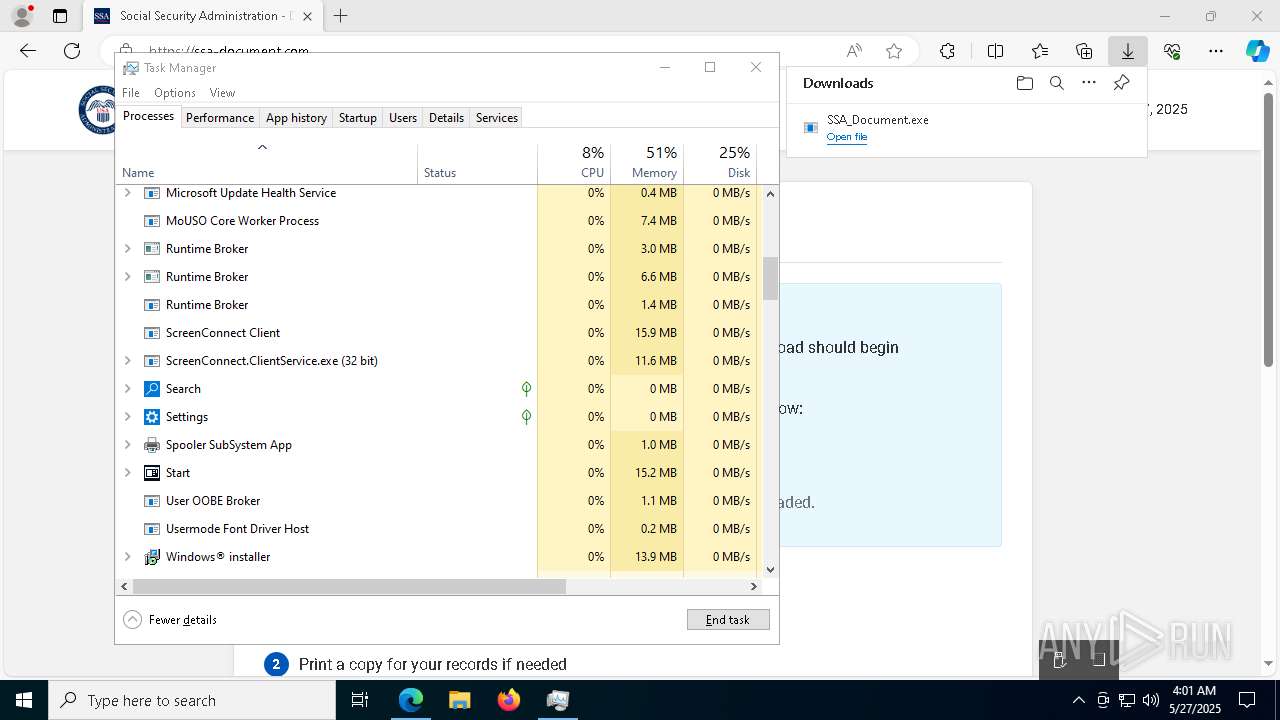Image resolution: width=1280 pixels, height=720 pixels.
Task: Click the Search process magnifier icon
Action: [152, 389]
